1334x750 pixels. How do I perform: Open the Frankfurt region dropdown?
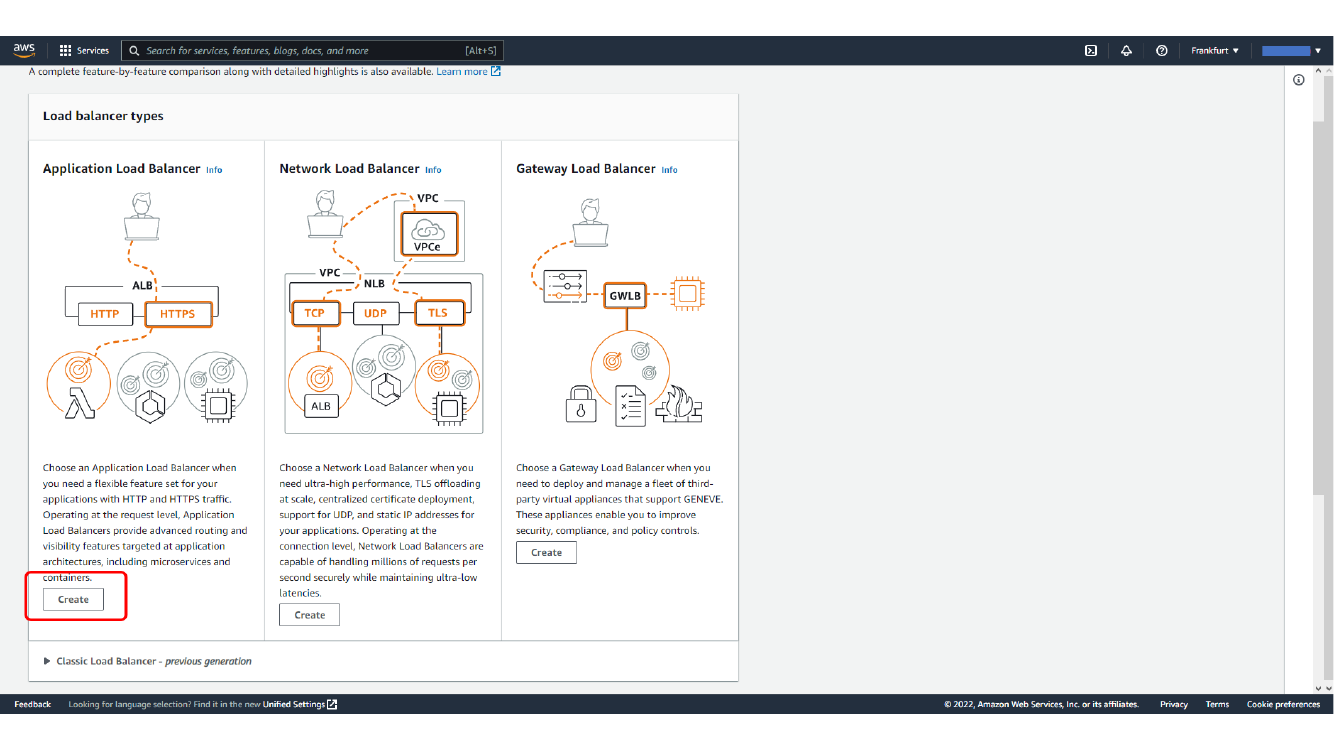[1215, 50]
